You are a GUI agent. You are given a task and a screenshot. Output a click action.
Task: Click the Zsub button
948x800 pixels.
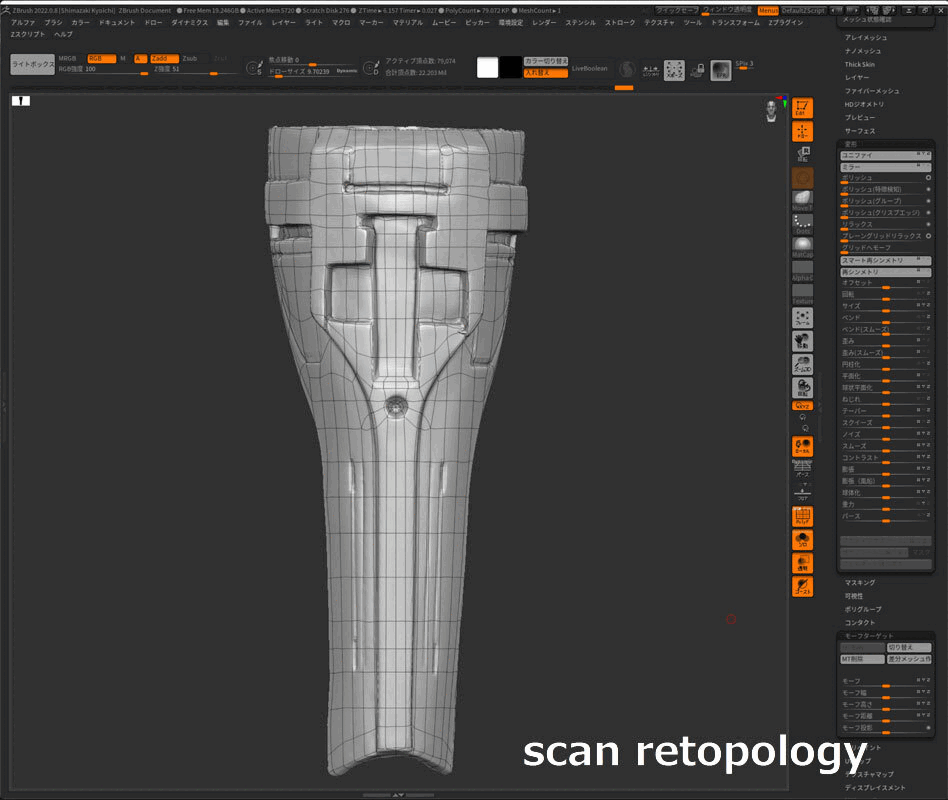click(190, 59)
